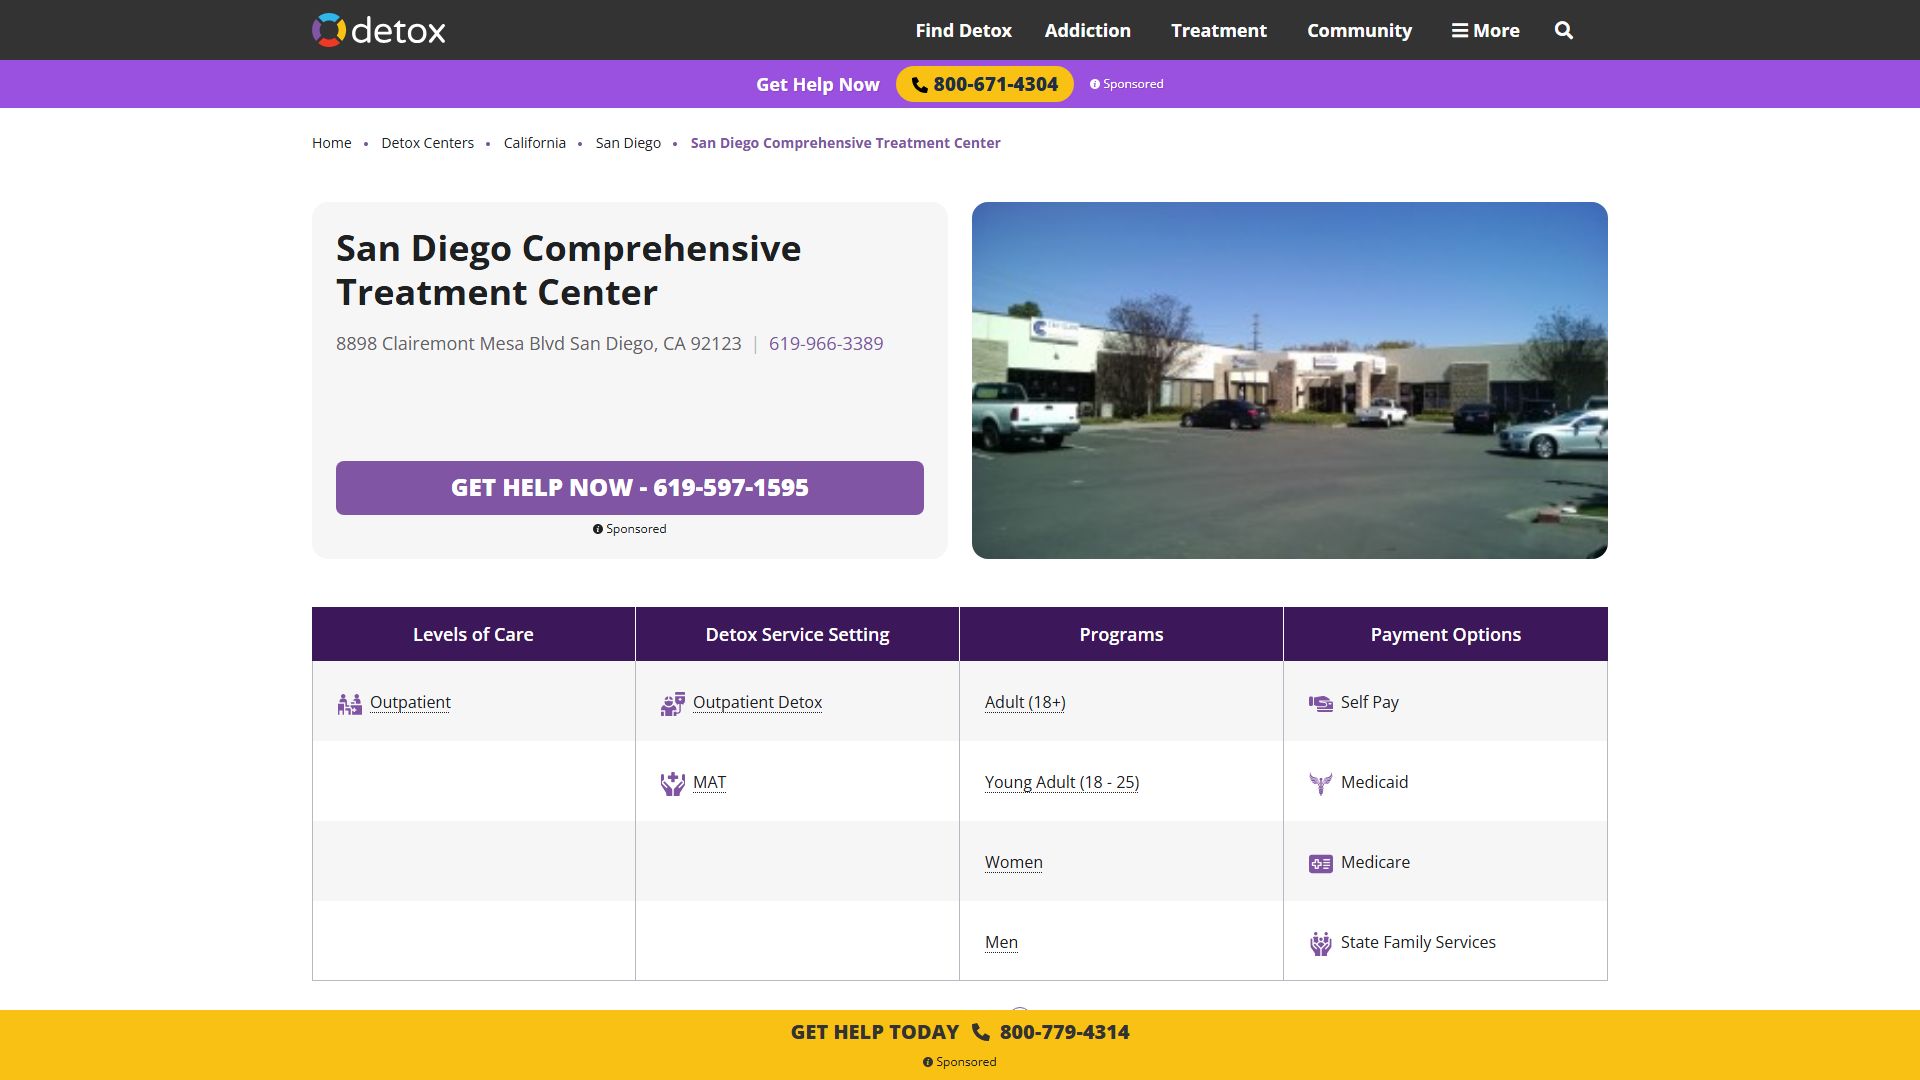Viewport: 1920px width, 1080px height.
Task: Open Detox Centers breadcrumb link
Action: [x=428, y=143]
